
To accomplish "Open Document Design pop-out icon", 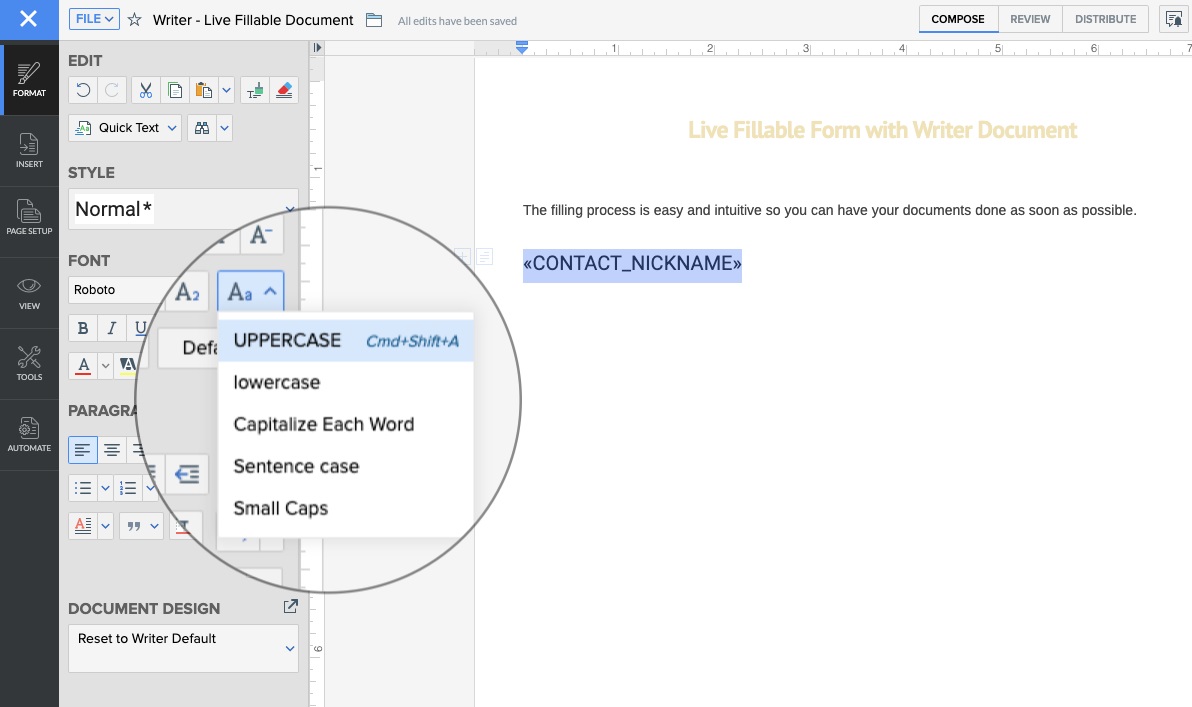I will [290, 606].
